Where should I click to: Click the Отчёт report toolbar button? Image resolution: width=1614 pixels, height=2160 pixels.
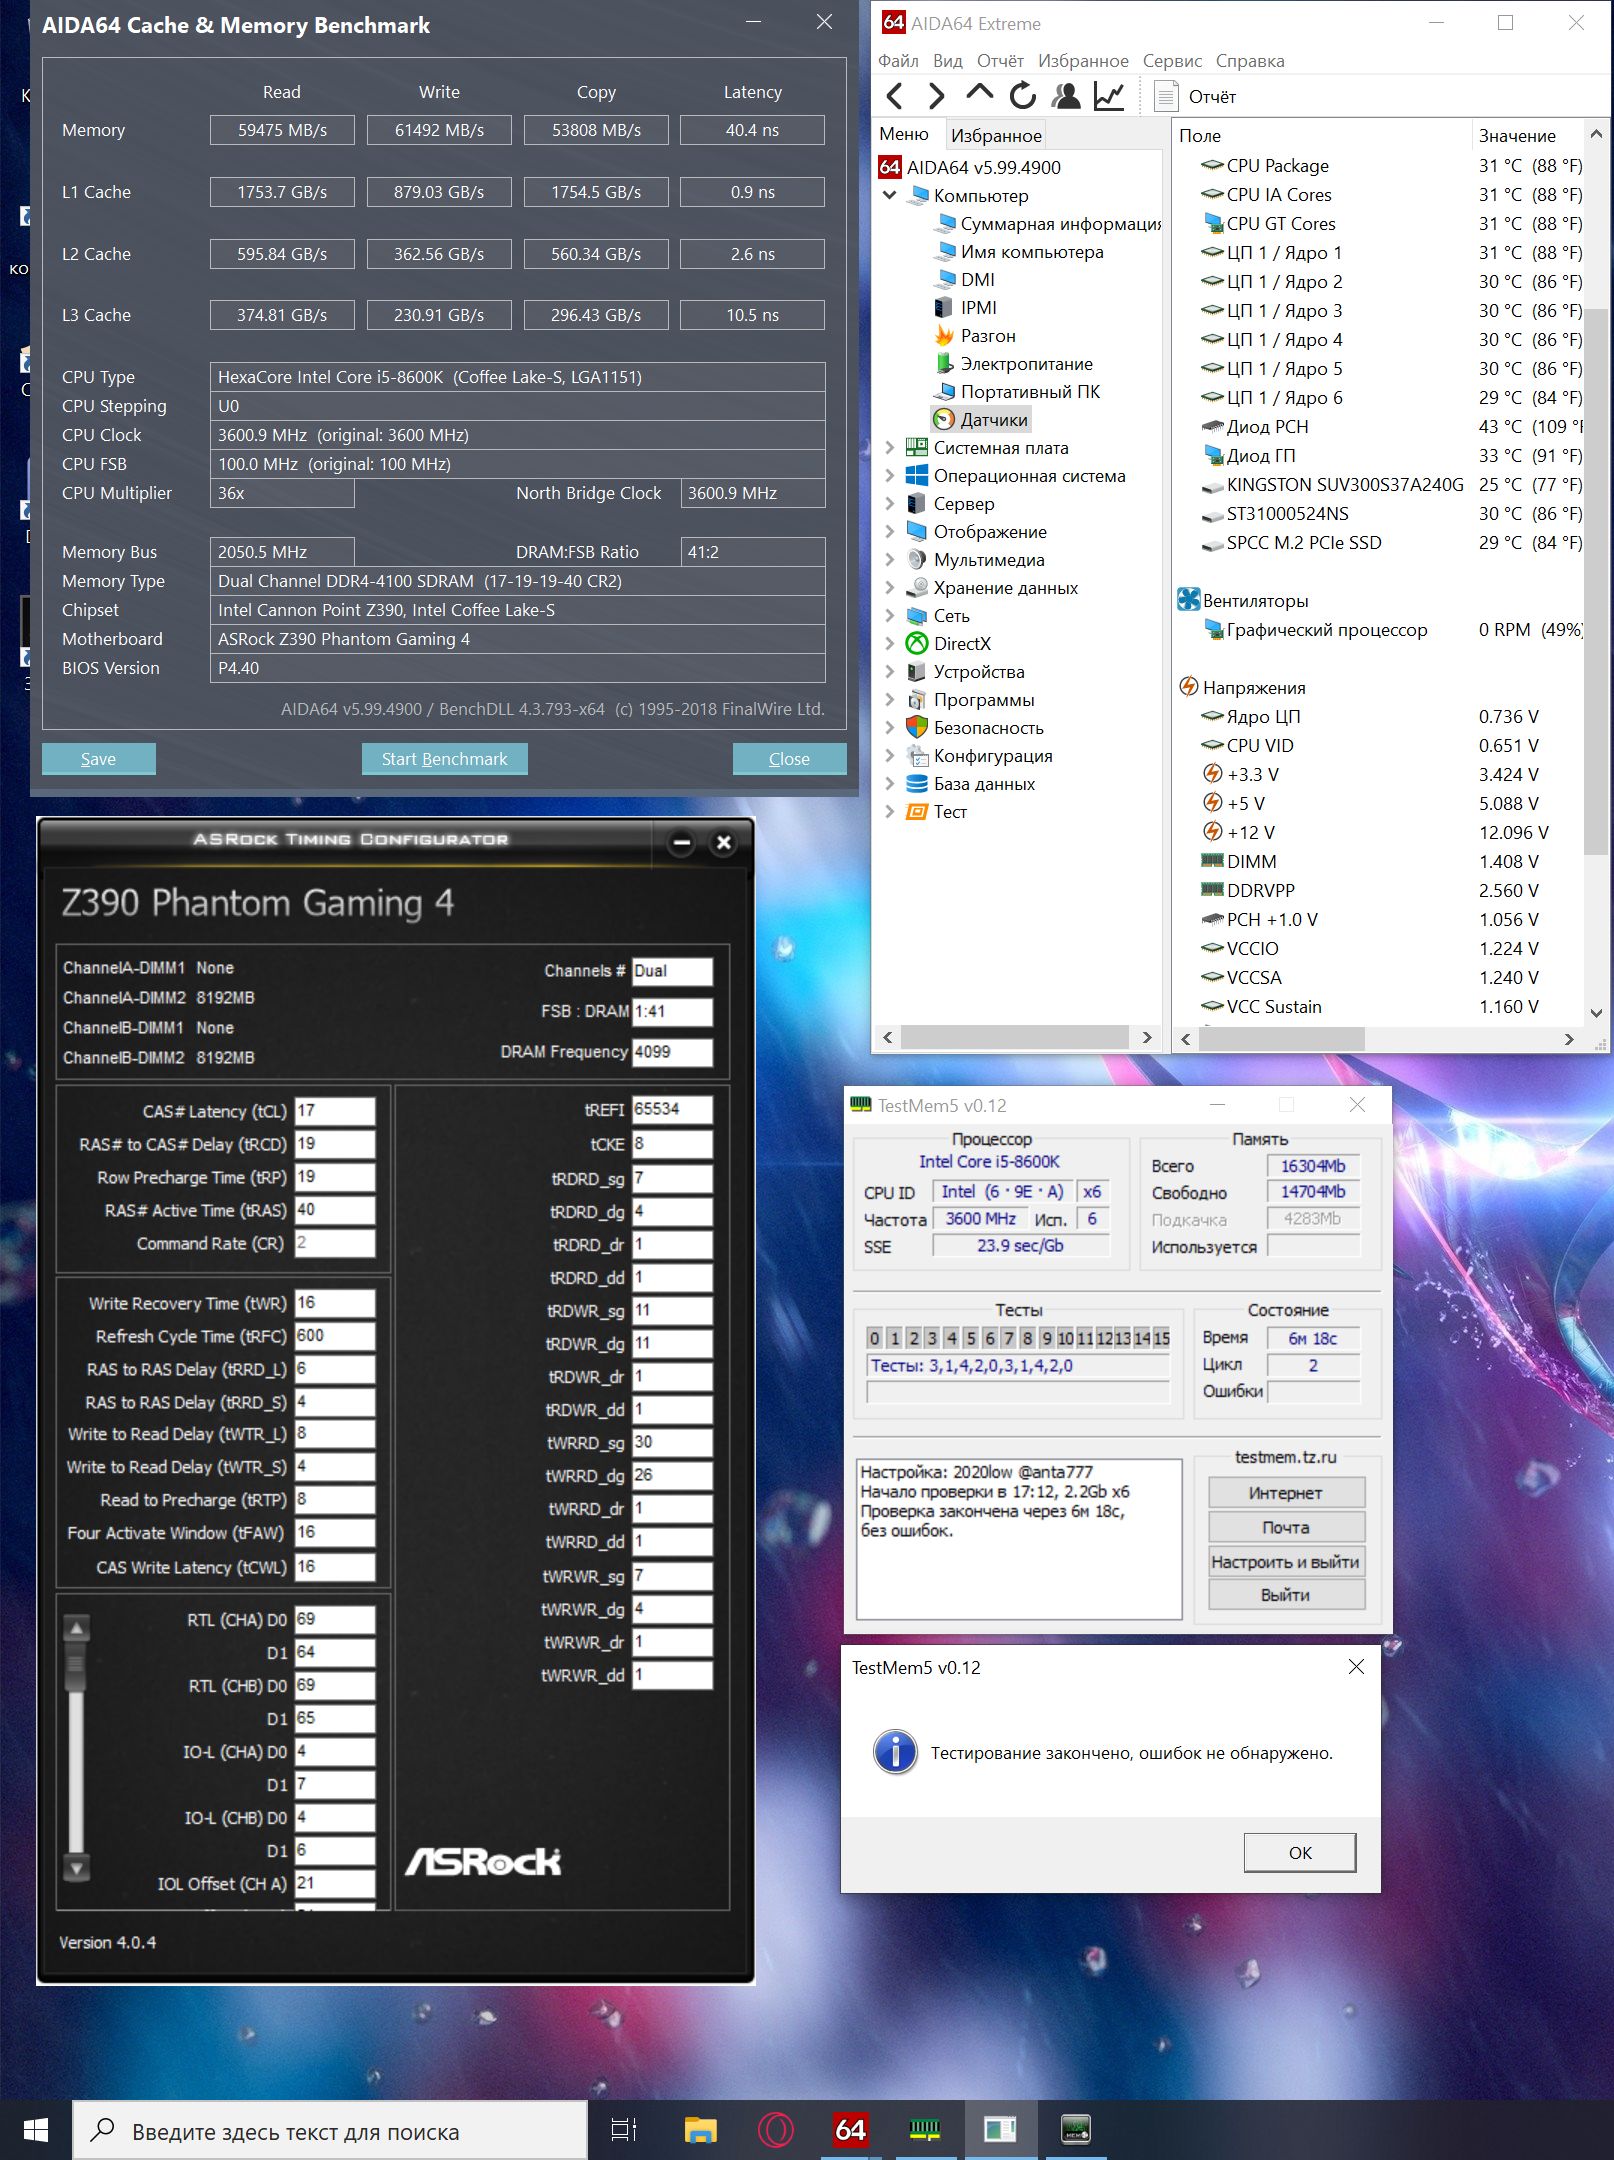click(1195, 96)
